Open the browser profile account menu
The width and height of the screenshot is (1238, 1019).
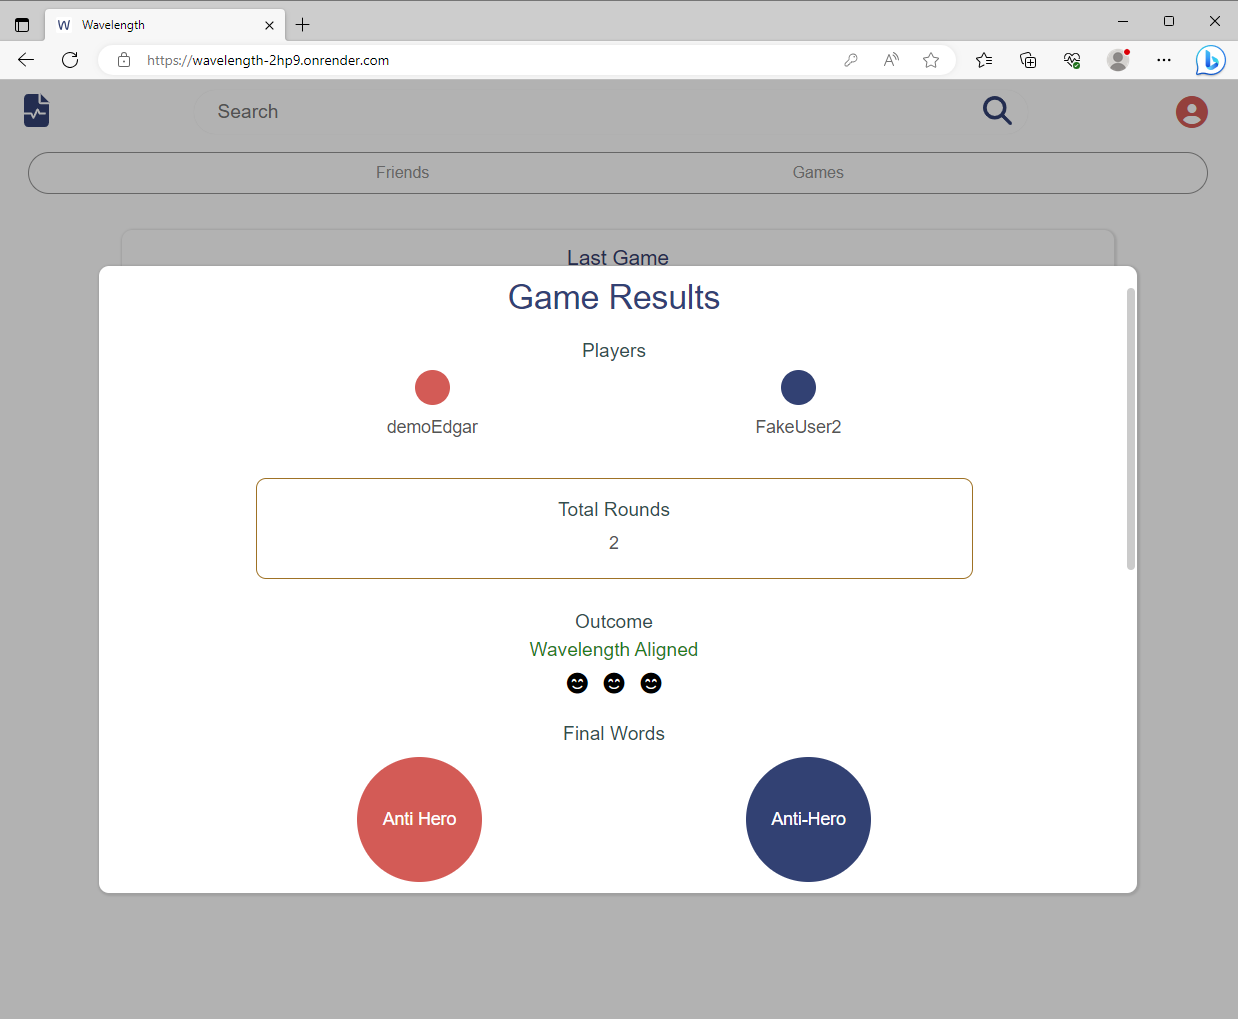(x=1118, y=60)
